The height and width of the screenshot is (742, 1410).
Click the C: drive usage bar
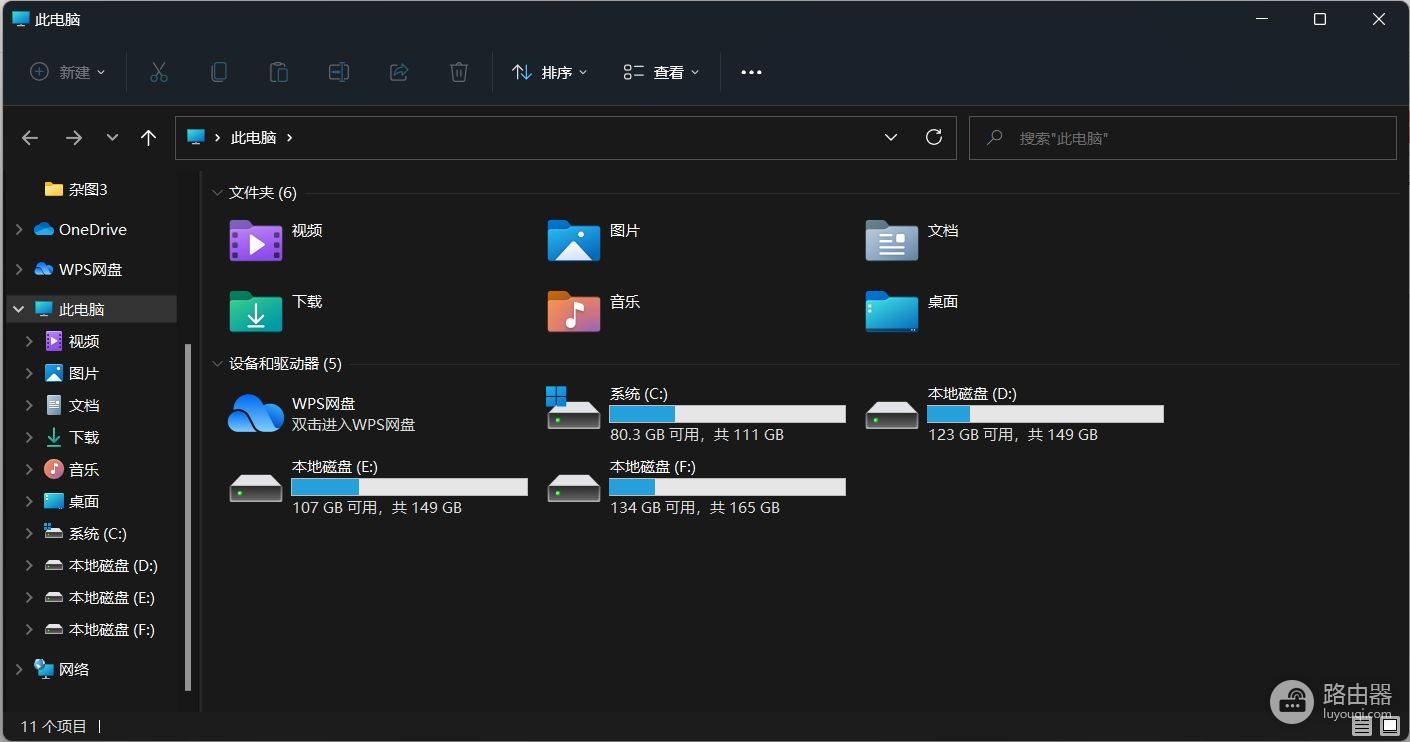click(727, 414)
